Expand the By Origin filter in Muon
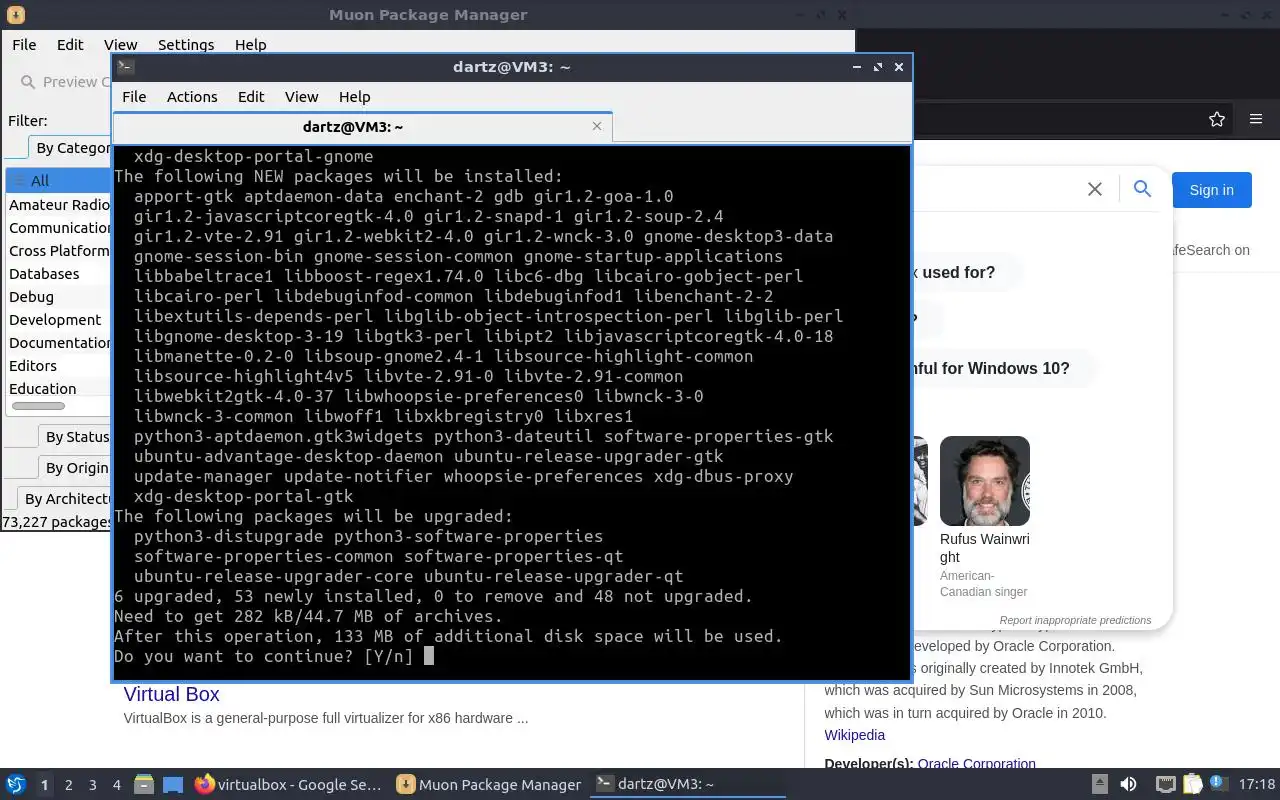1280x800 pixels. pos(73,468)
